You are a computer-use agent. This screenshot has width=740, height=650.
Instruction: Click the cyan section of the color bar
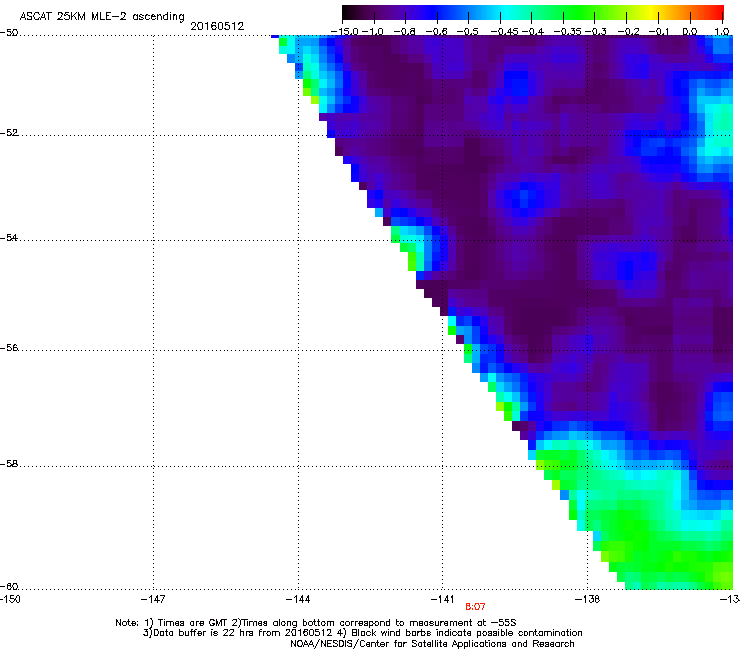pos(505,13)
